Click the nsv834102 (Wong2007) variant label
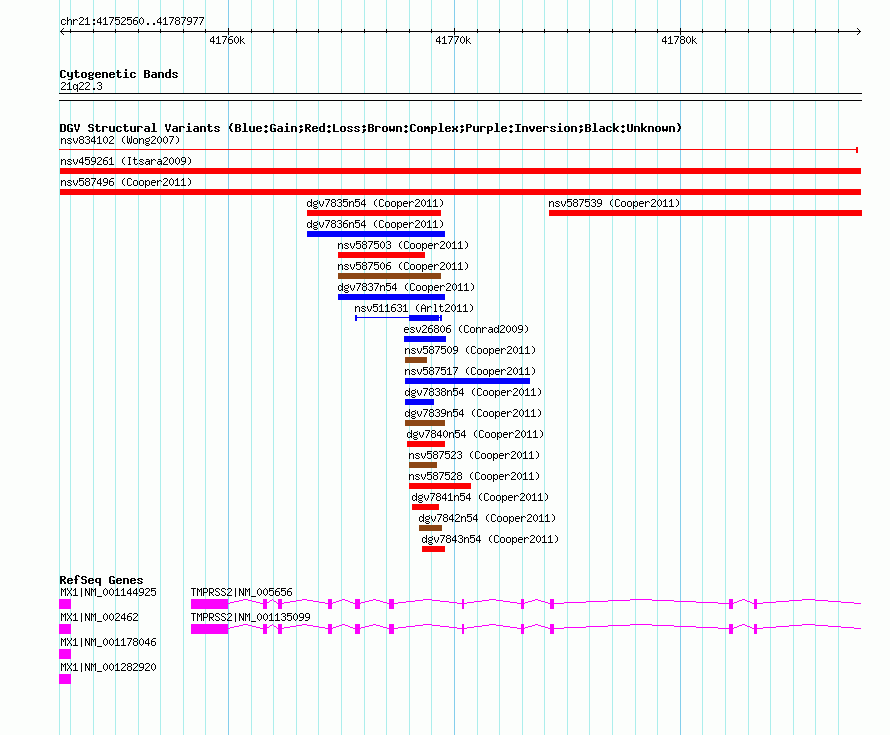The image size is (890, 735). [x=120, y=140]
